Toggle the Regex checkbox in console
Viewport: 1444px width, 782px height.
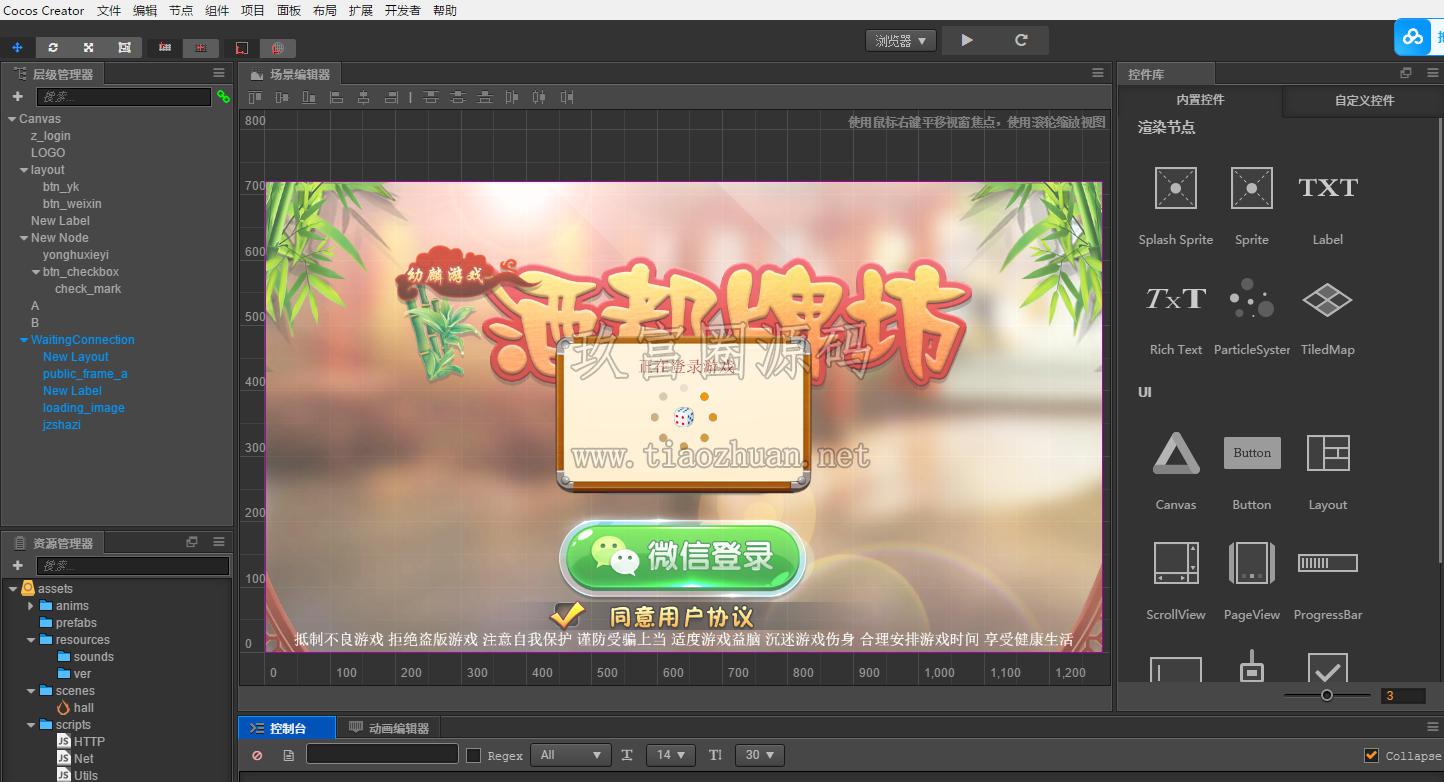pyautogui.click(x=474, y=755)
